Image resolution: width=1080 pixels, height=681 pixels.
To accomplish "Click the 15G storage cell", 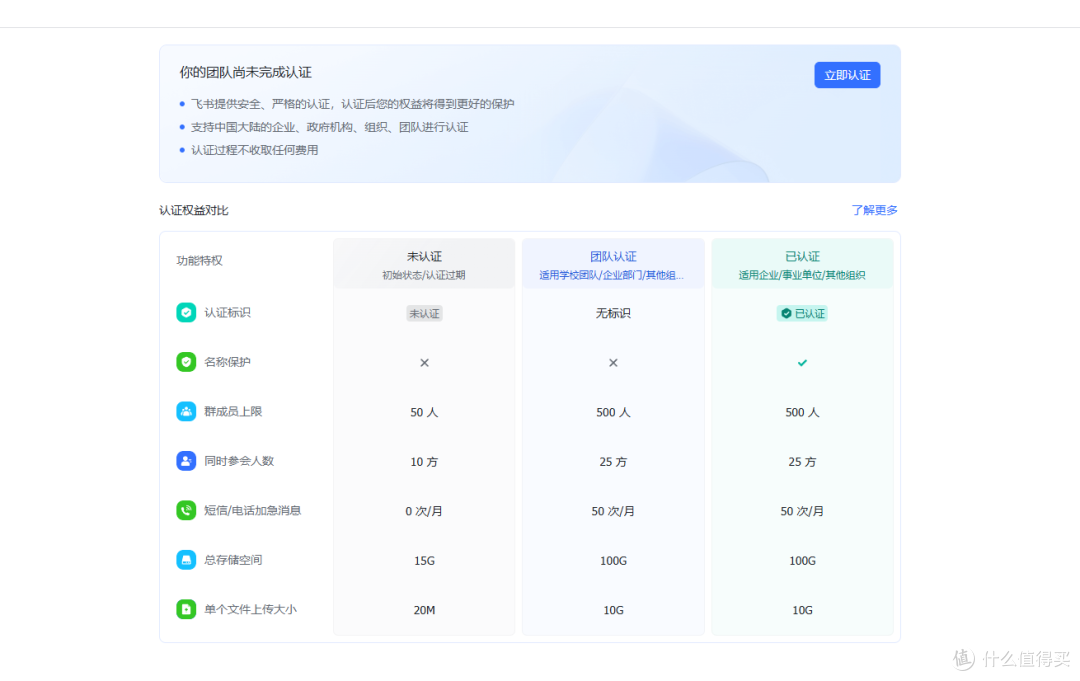I will coord(424,561).
